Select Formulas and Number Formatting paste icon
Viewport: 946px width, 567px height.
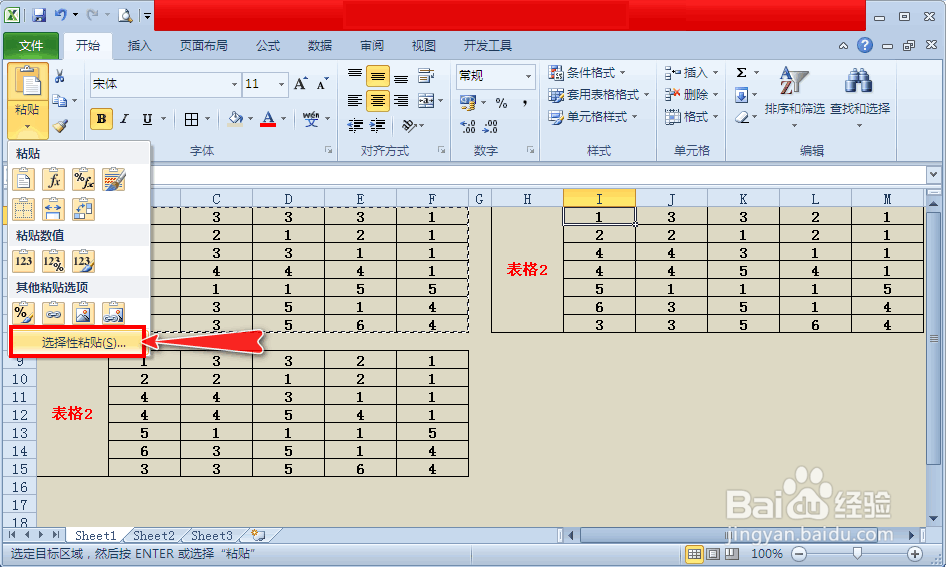click(83, 180)
